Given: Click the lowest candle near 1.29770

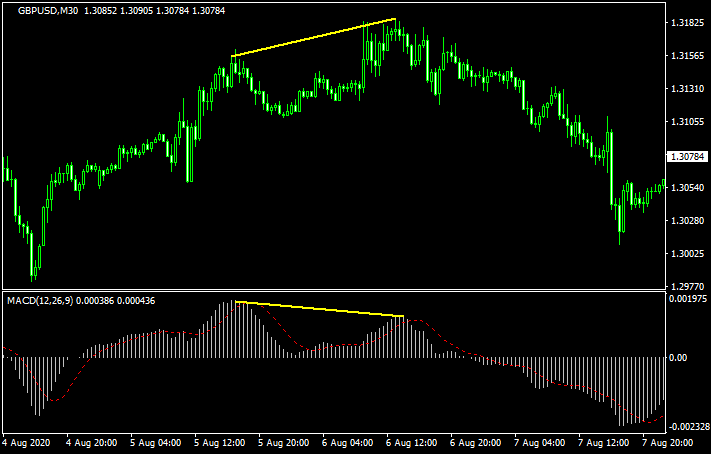Looking at the screenshot, I should 34,268.
